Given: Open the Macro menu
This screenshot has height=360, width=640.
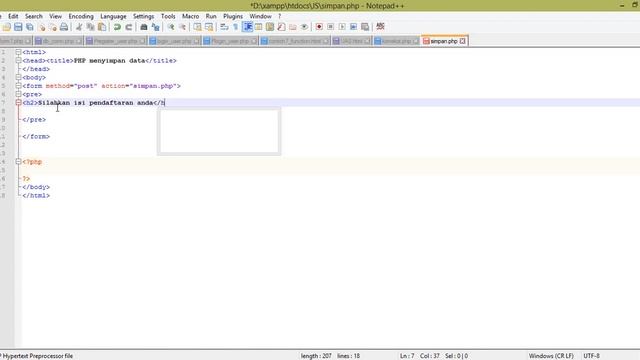Looking at the screenshot, I should click(190, 16).
